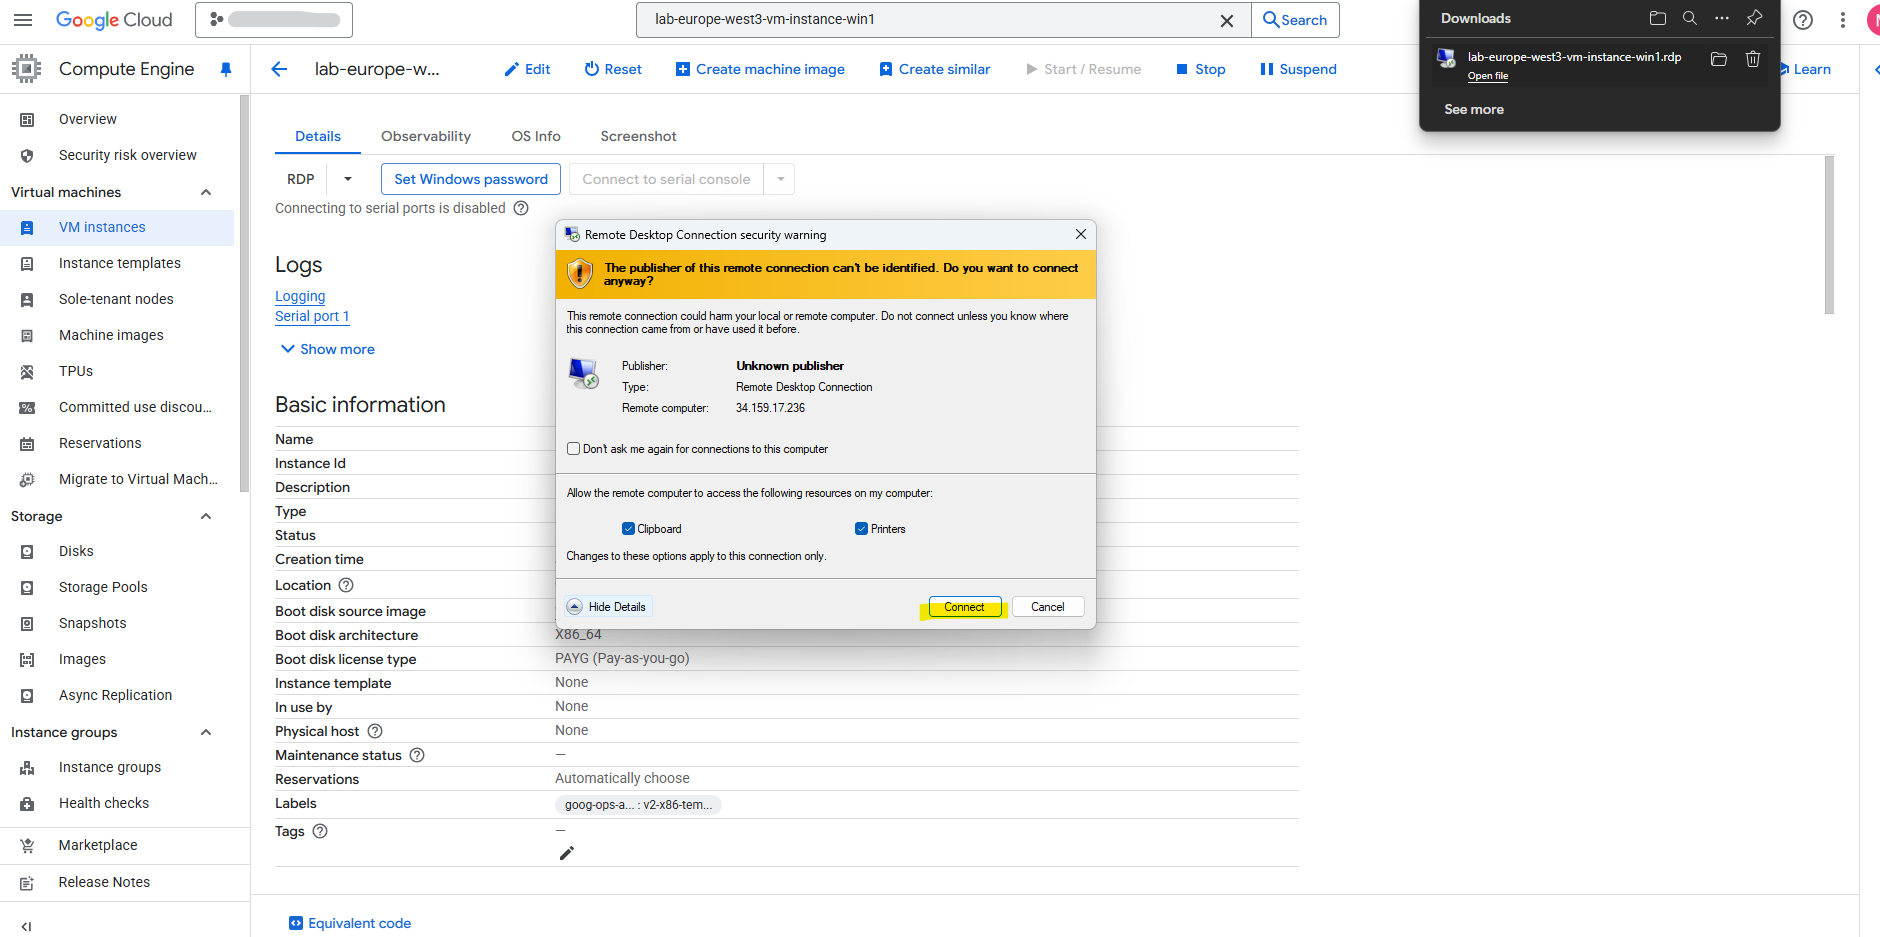
Task: Click Connect in the RDP warning
Action: click(964, 607)
